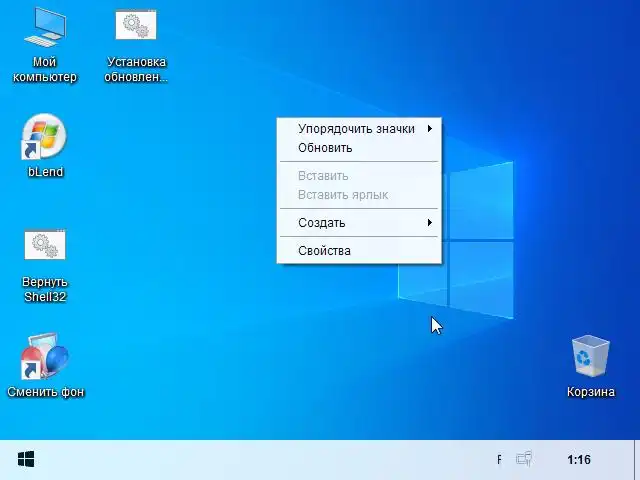The height and width of the screenshot is (480, 640).
Task: Click the disabled Вставить ярлык entry
Action: click(x=359, y=195)
